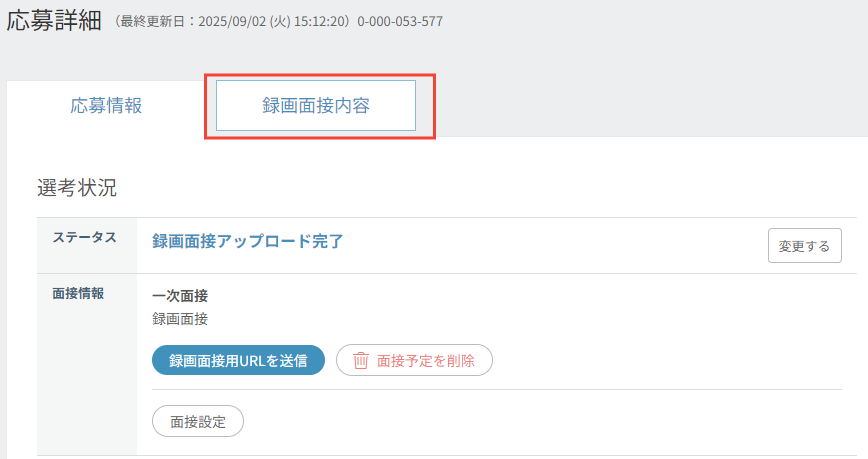Click empty space left of 変更する button
The height and width of the screenshot is (459, 868).
(600, 245)
